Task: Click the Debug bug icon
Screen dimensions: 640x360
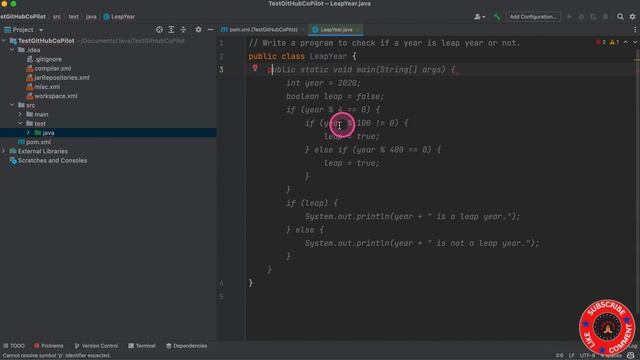Action: pos(581,17)
